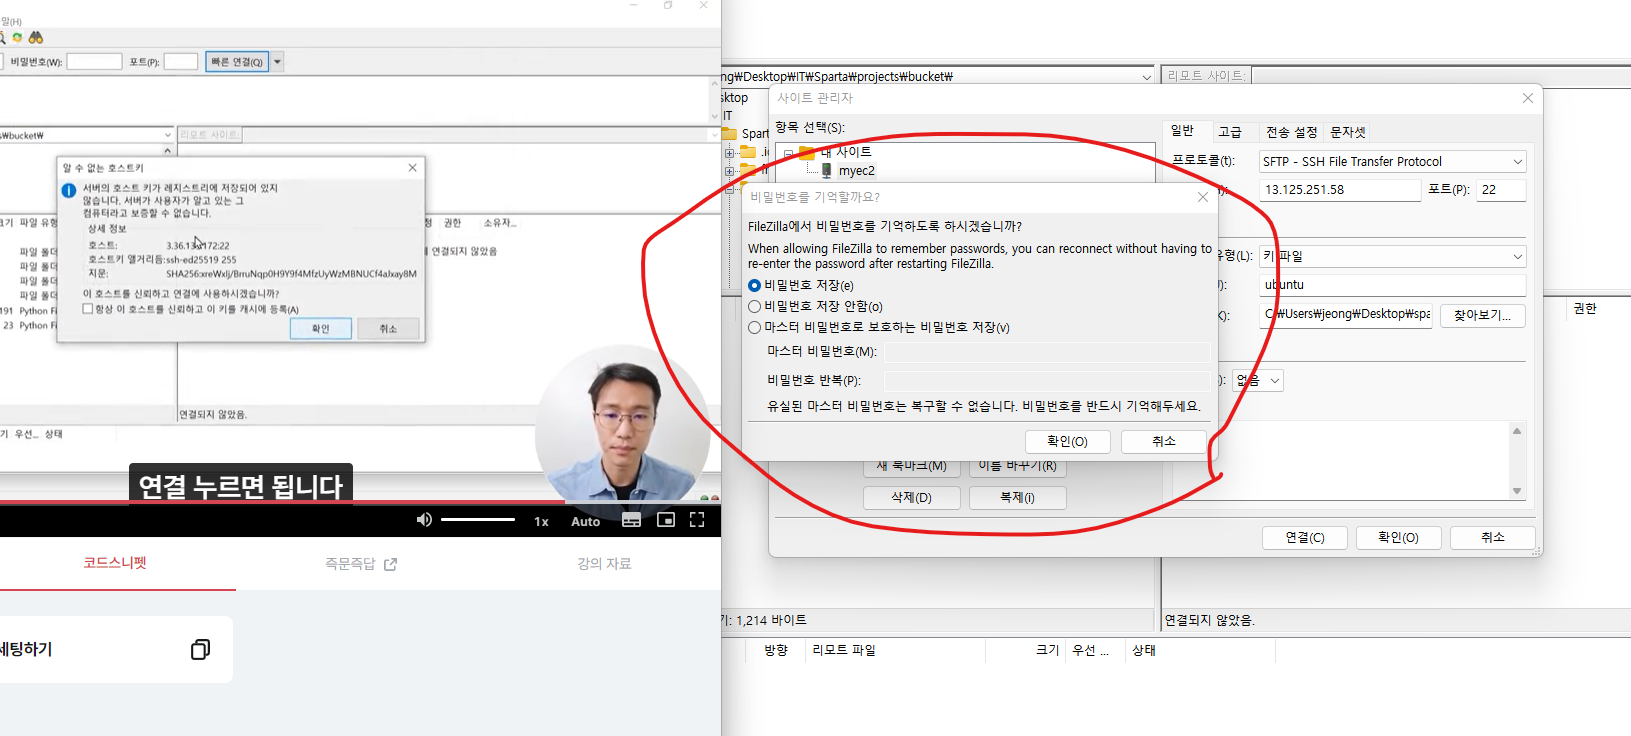Collapse the 내 사이트 tree node

pyautogui.click(x=788, y=153)
